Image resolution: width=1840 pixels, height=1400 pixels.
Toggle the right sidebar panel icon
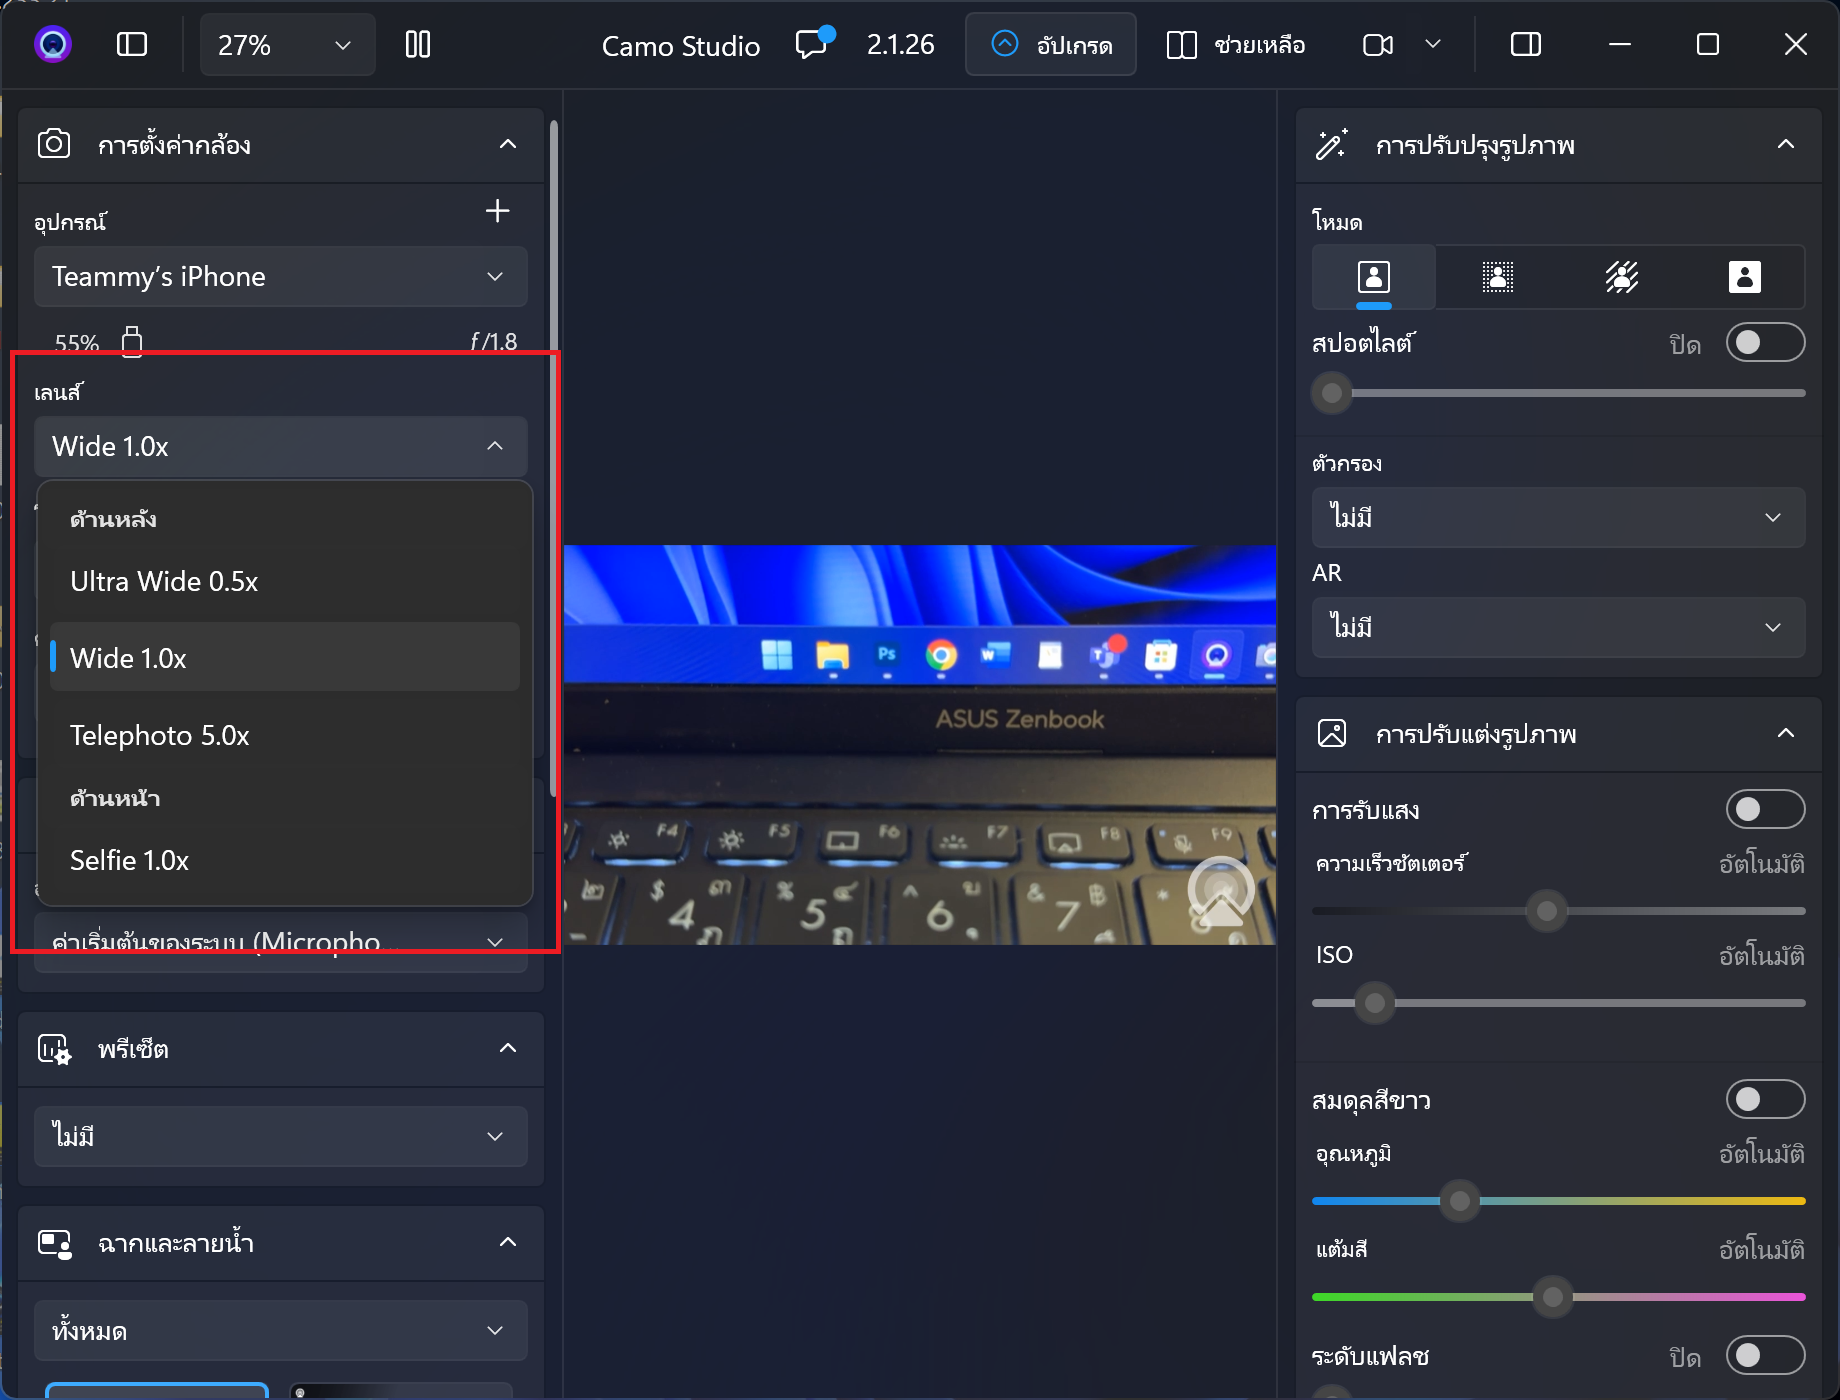click(1525, 44)
